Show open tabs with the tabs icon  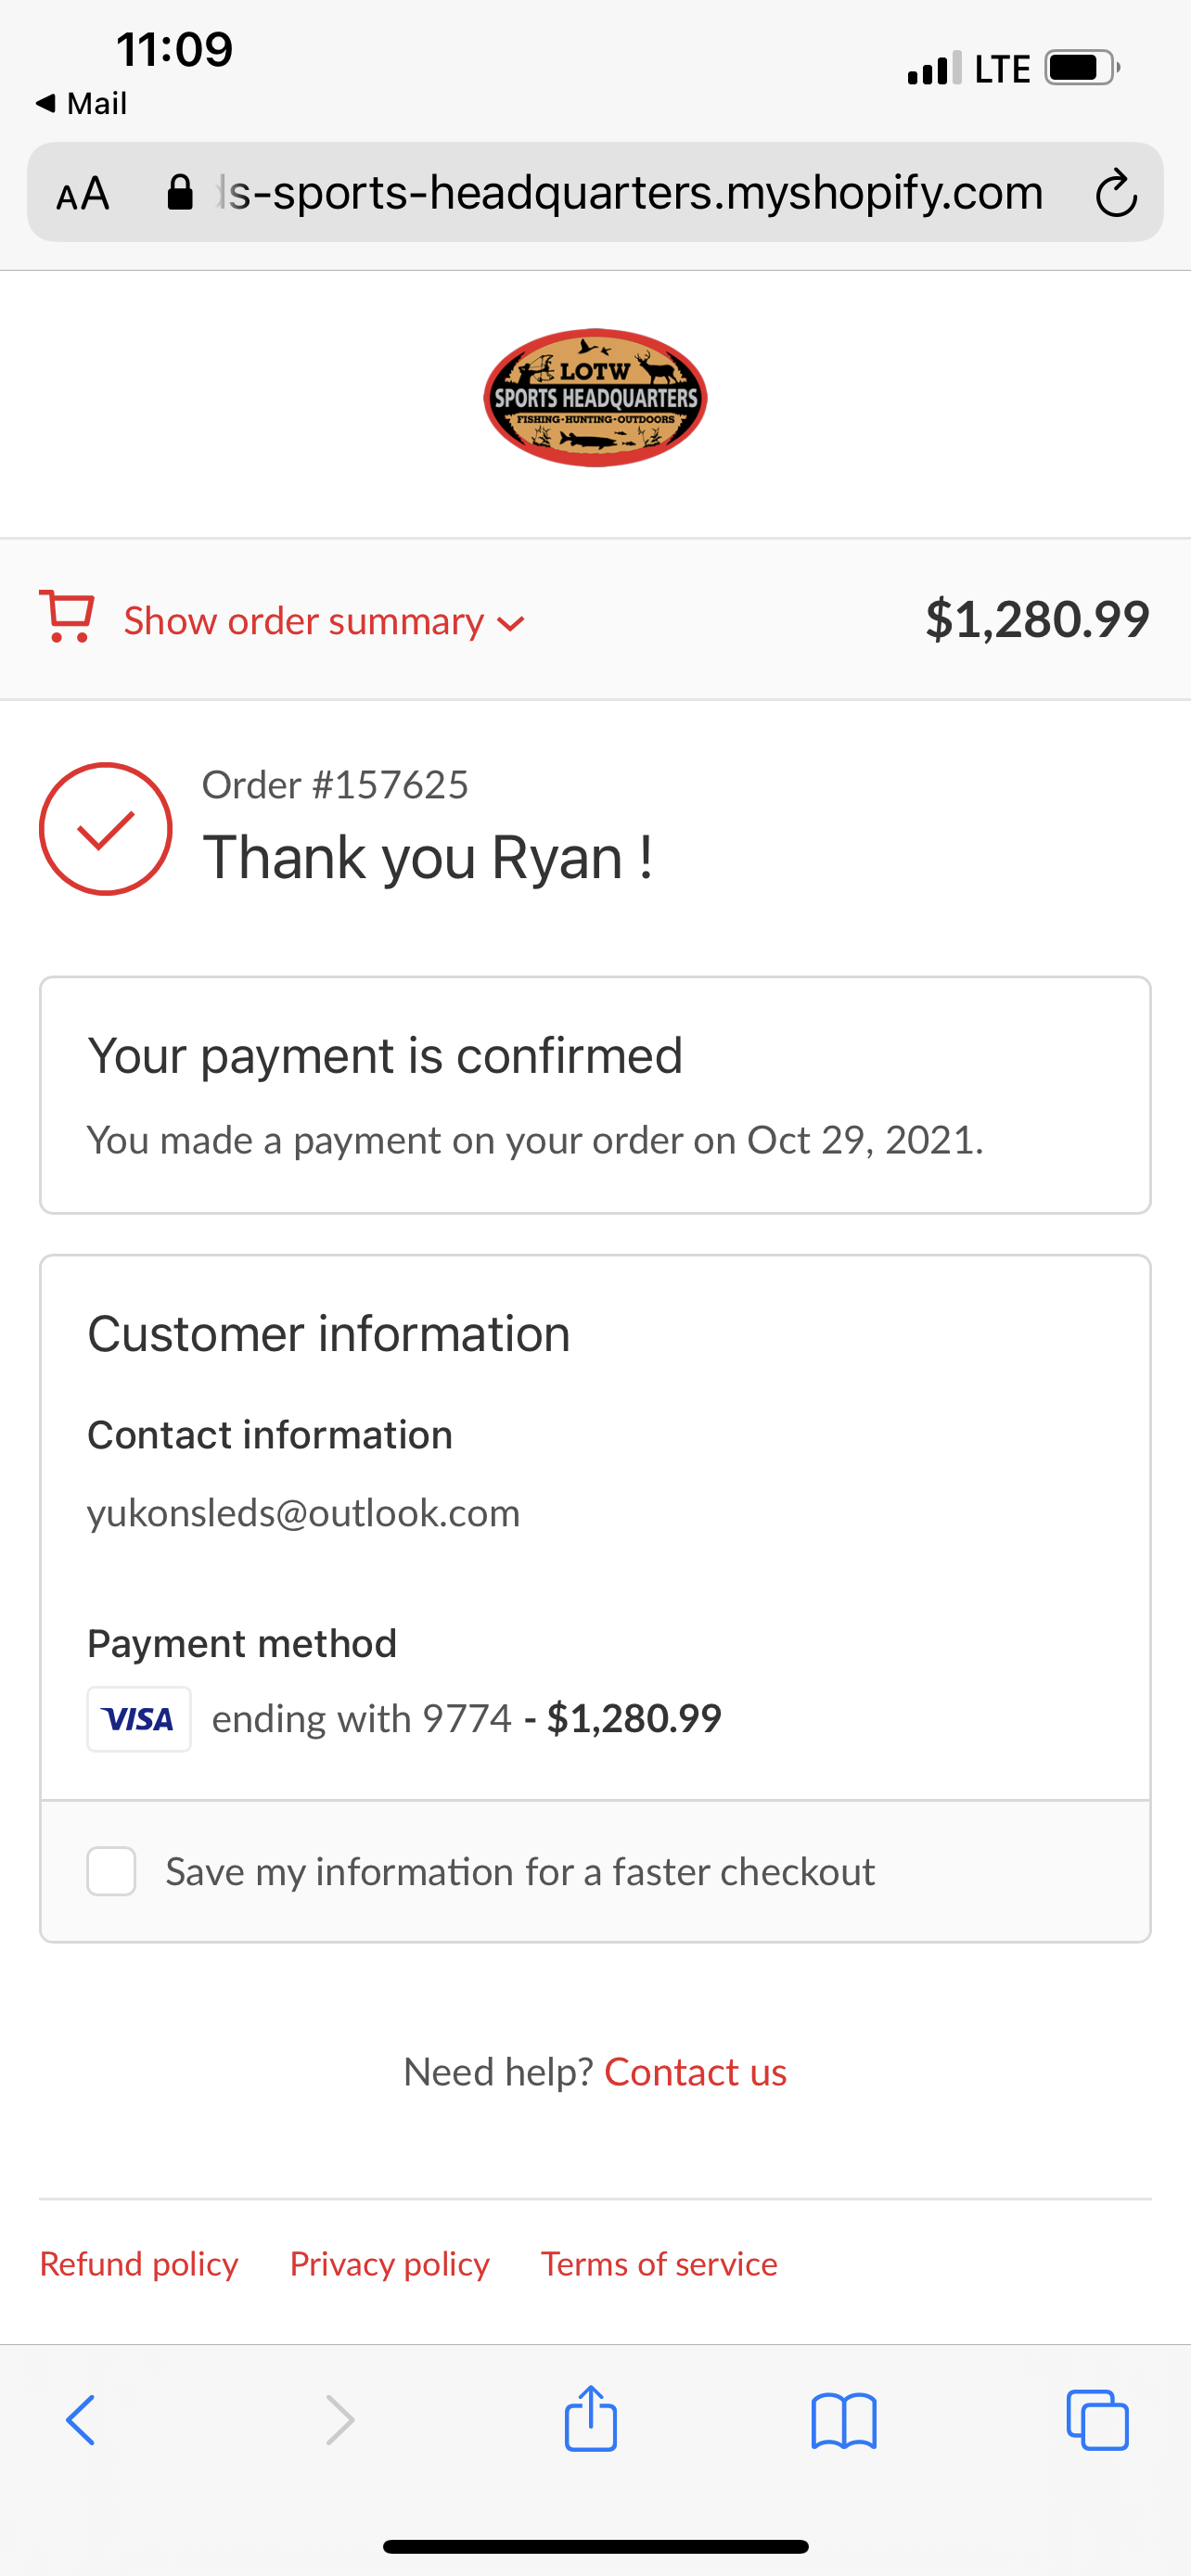coord(1097,2420)
